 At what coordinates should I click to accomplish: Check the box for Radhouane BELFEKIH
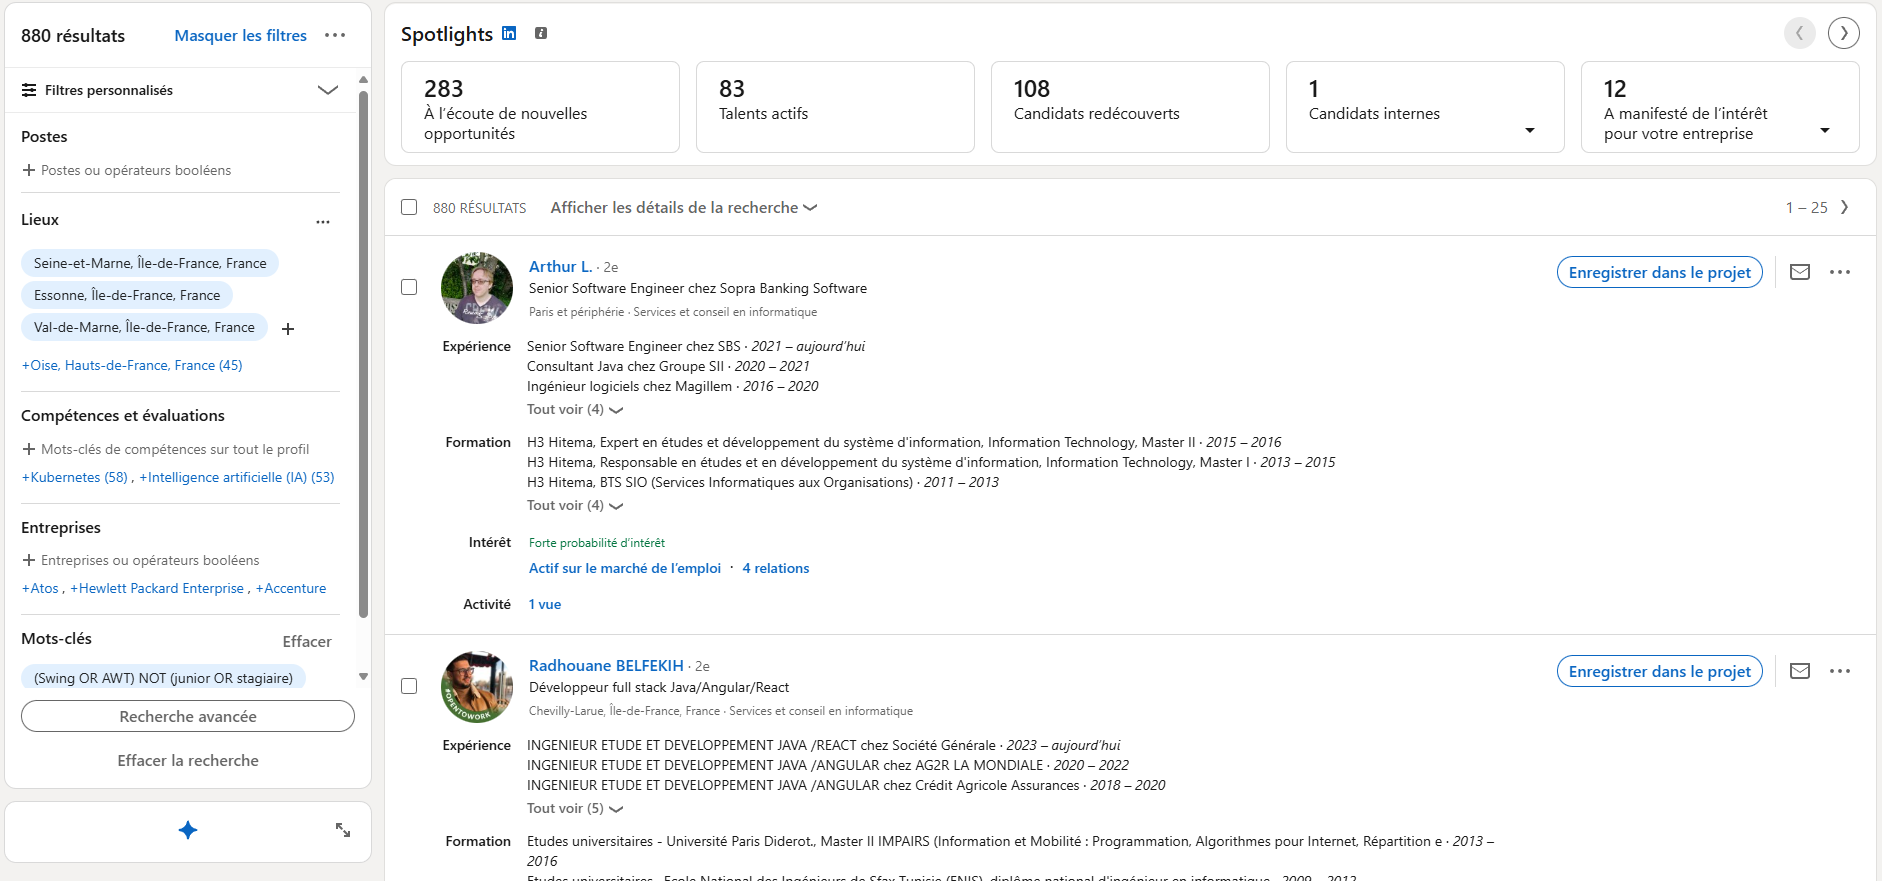coord(409,686)
